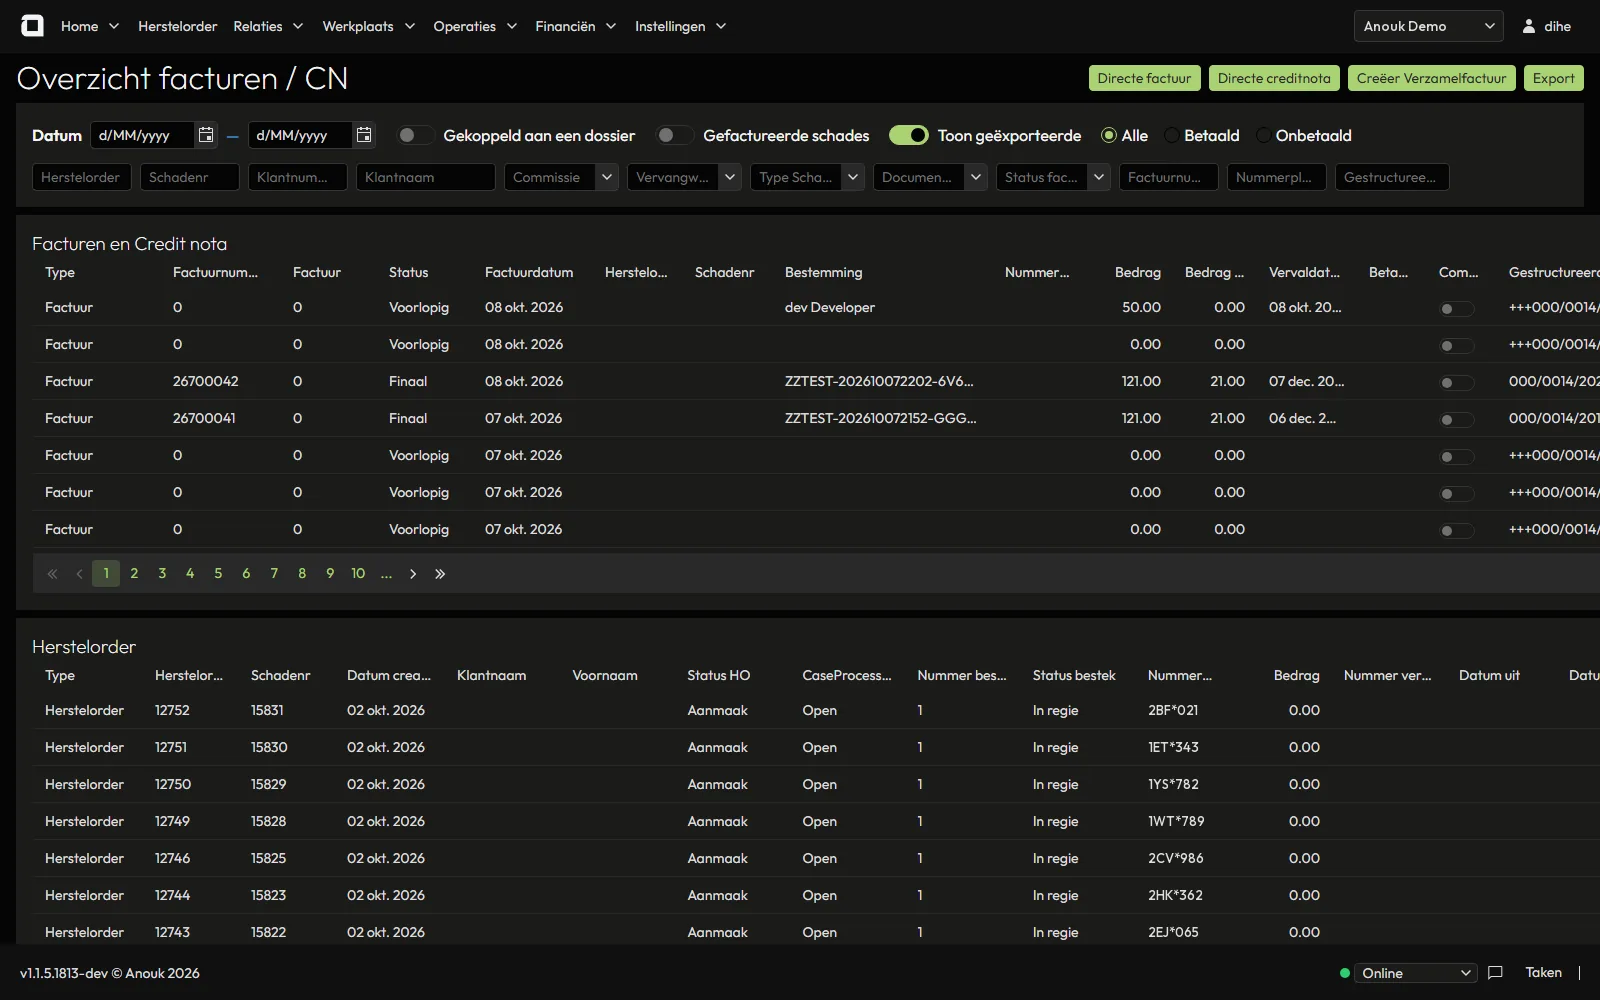Open Taken in the footer
The image size is (1600, 1000).
[x=1543, y=972]
